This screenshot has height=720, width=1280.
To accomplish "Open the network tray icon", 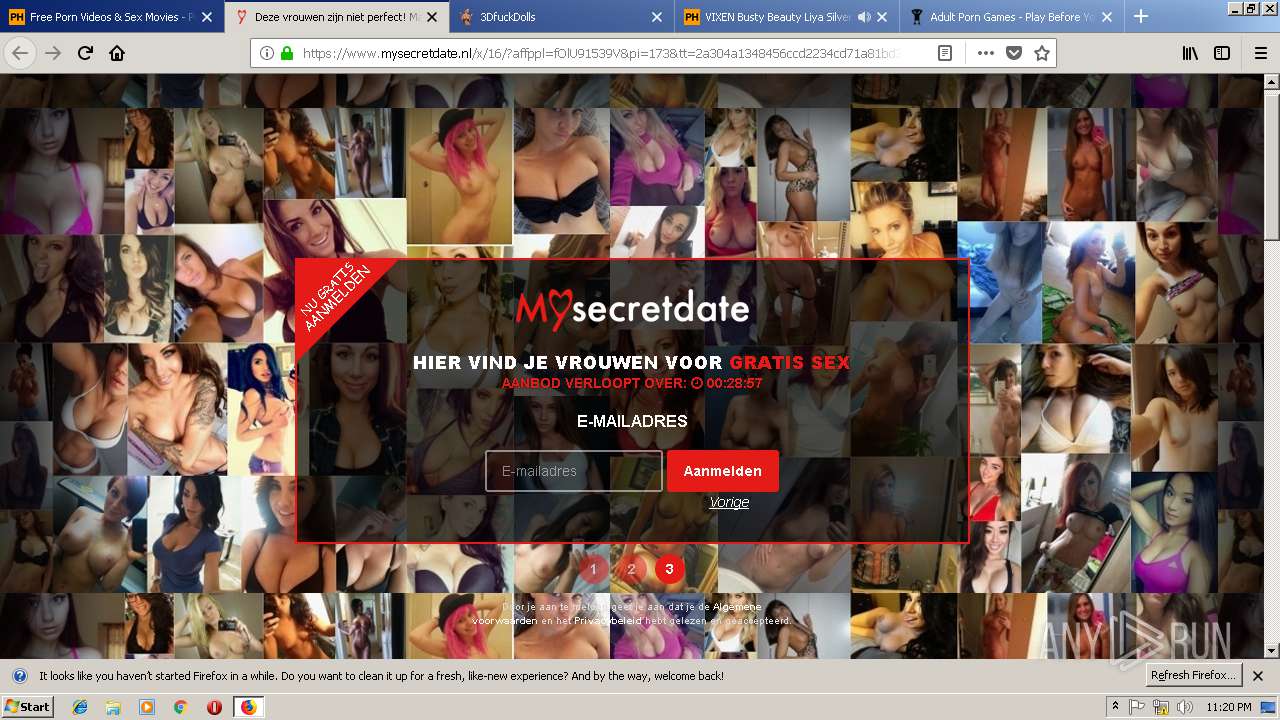I will (x=1161, y=706).
